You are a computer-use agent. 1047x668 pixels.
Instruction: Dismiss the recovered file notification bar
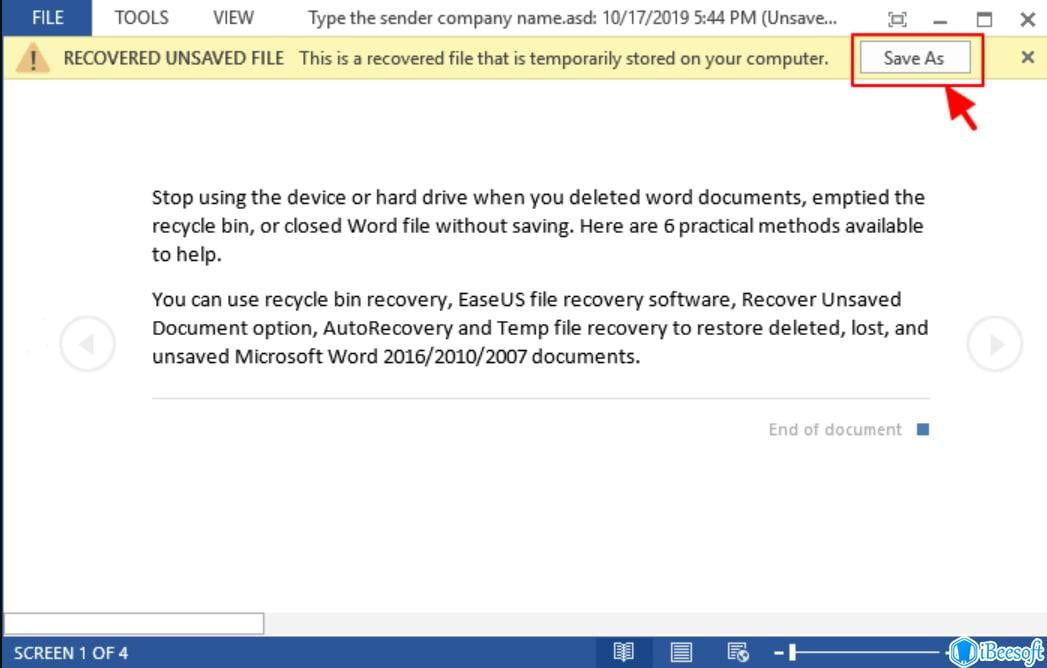click(1027, 57)
